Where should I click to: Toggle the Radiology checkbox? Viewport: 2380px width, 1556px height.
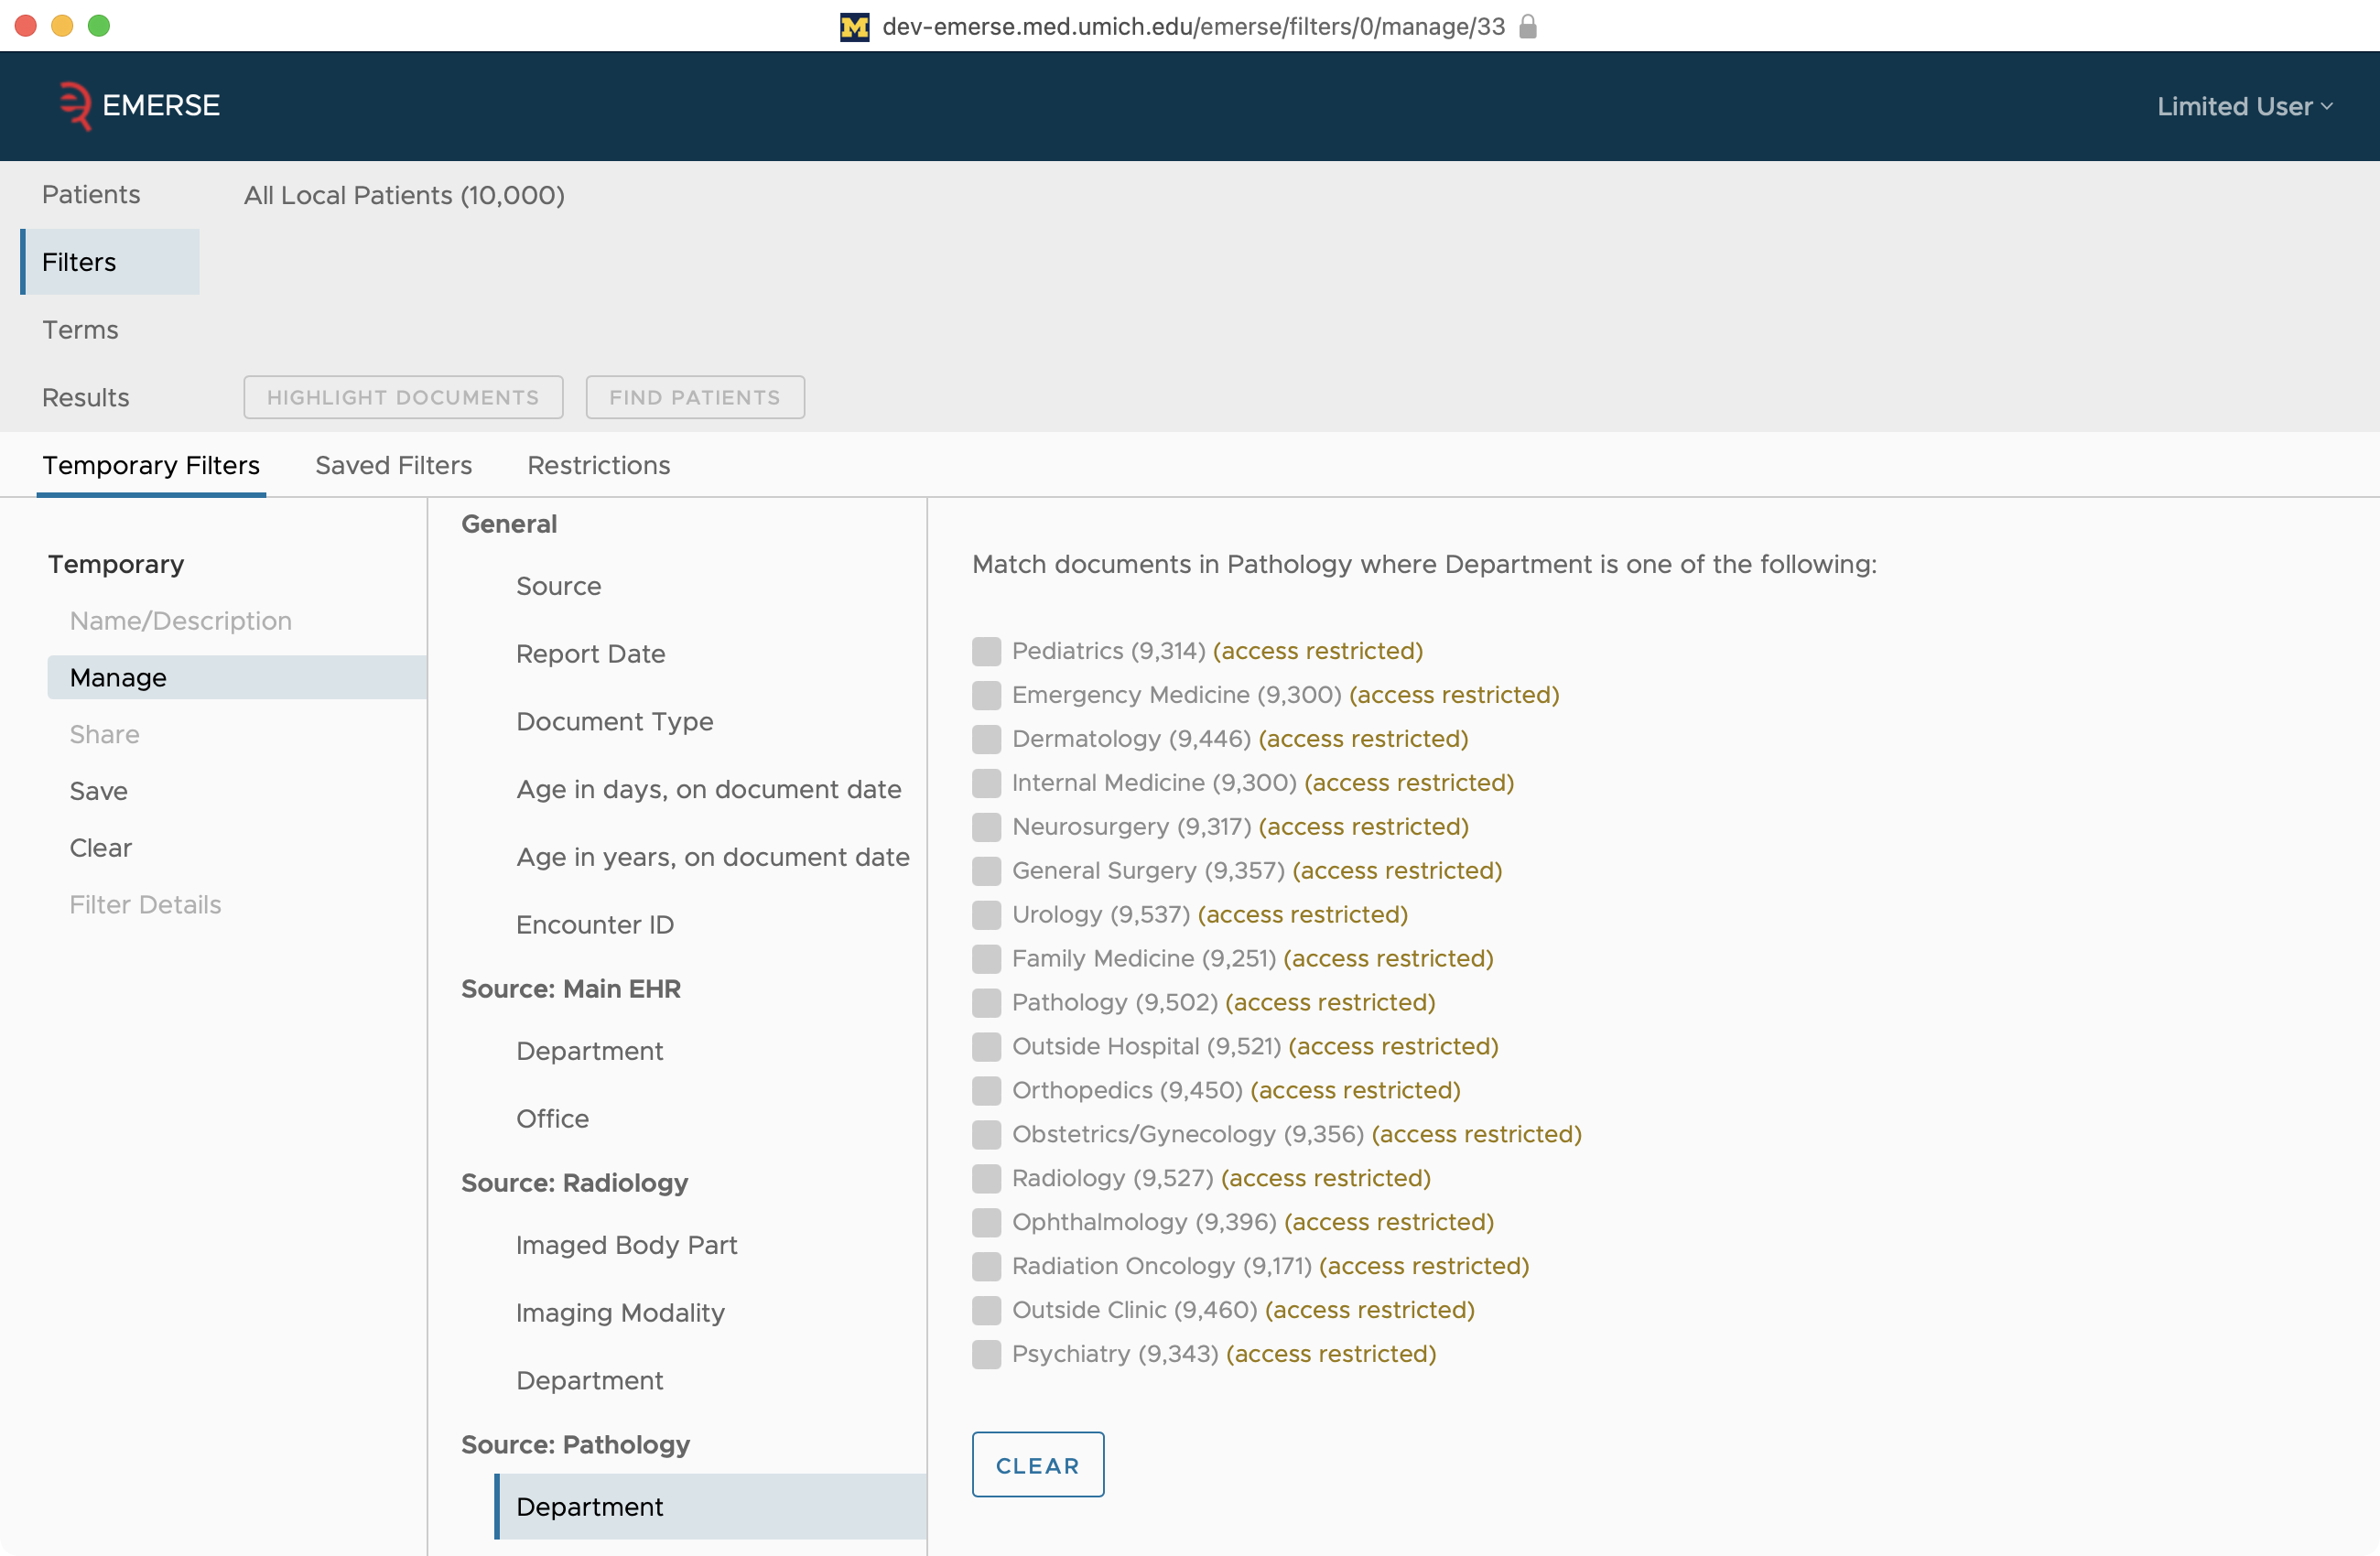(x=986, y=1179)
